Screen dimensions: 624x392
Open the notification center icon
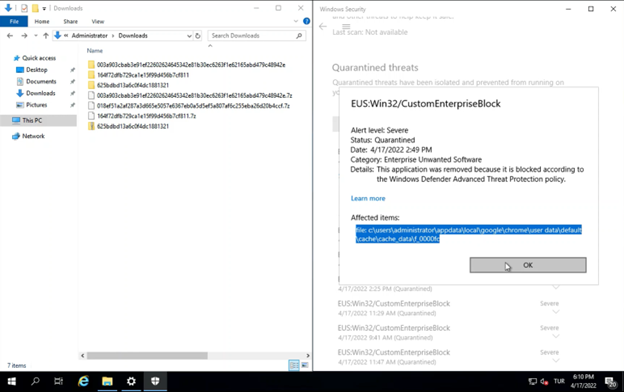click(611, 382)
